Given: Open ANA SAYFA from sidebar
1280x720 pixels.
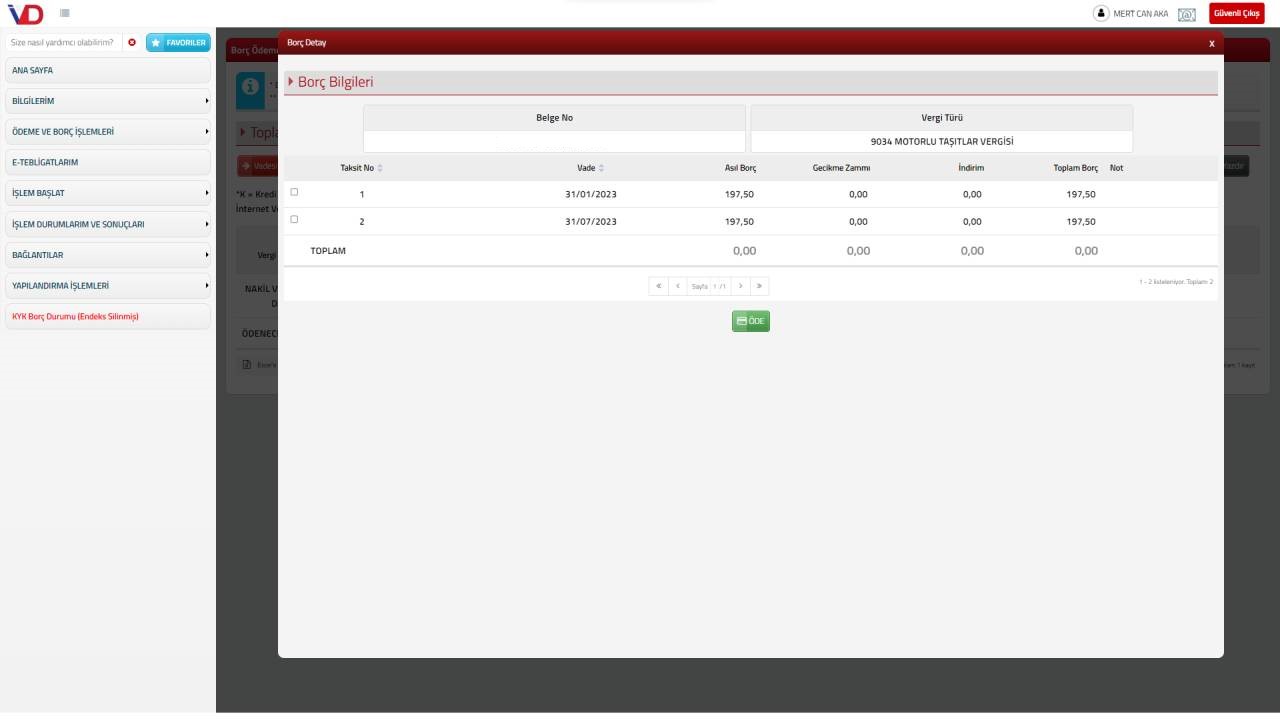Looking at the screenshot, I should coord(108,71).
